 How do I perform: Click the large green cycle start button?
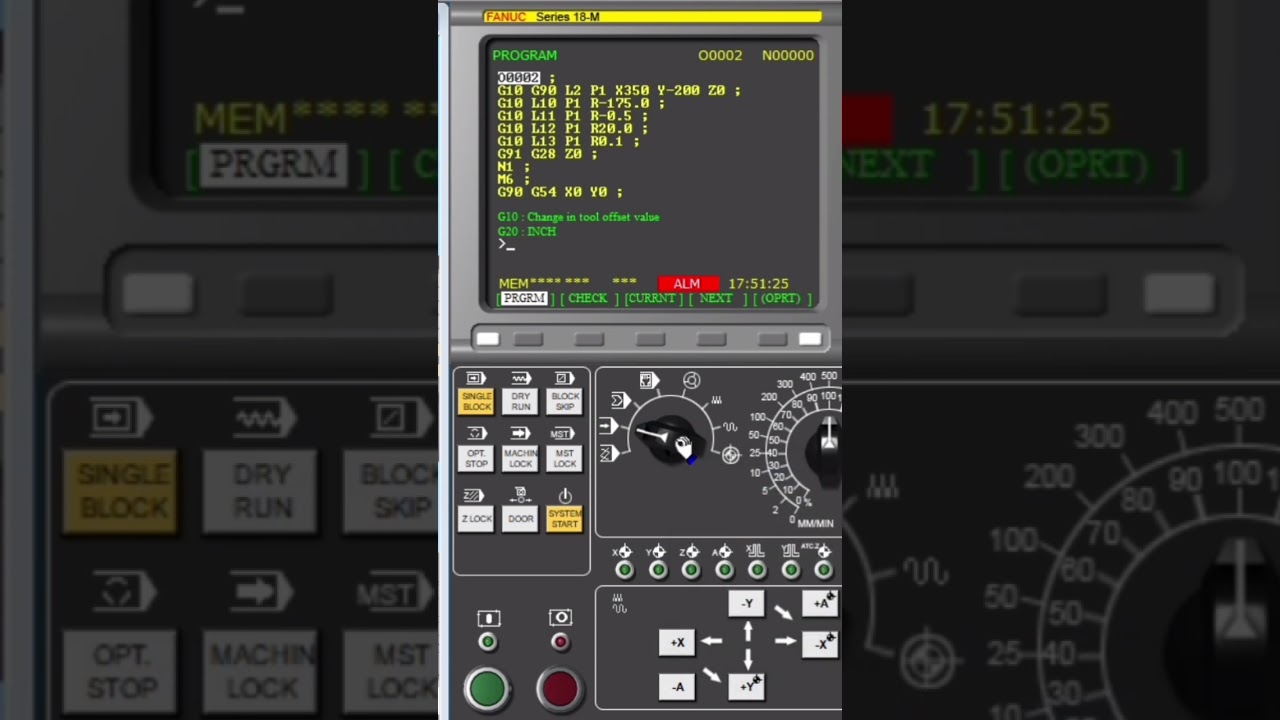tap(488, 689)
